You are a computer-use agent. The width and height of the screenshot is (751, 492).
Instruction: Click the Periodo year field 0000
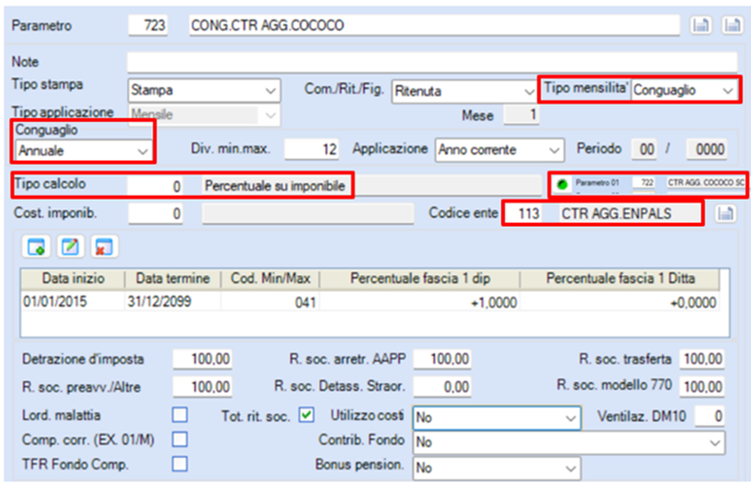(x=706, y=149)
